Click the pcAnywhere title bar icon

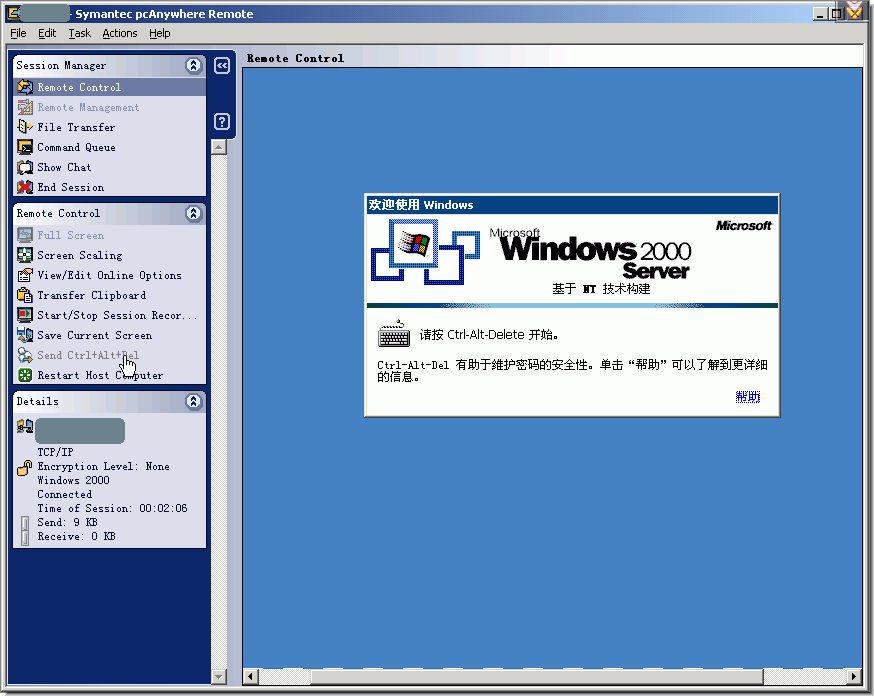coord(14,13)
